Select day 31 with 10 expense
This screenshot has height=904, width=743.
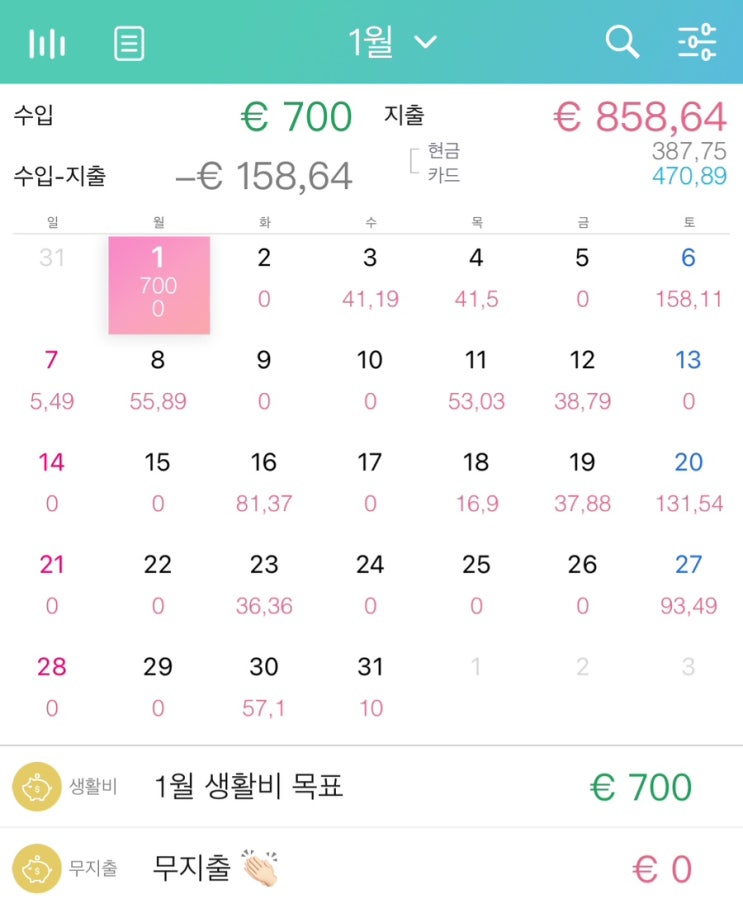point(370,687)
